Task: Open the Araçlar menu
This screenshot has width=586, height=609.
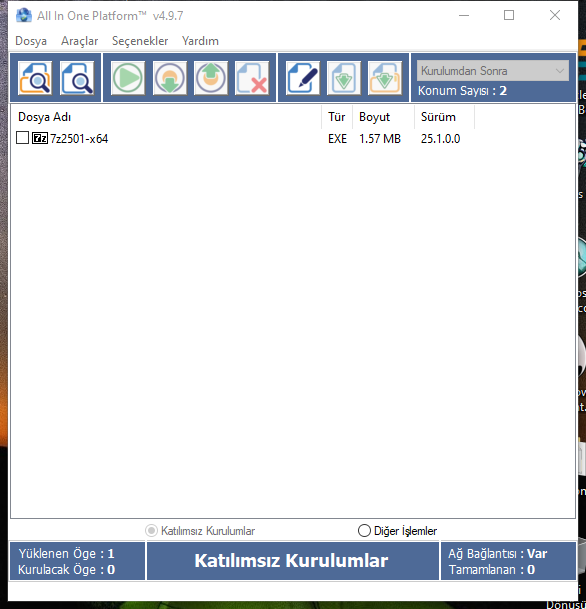Action: [79, 41]
